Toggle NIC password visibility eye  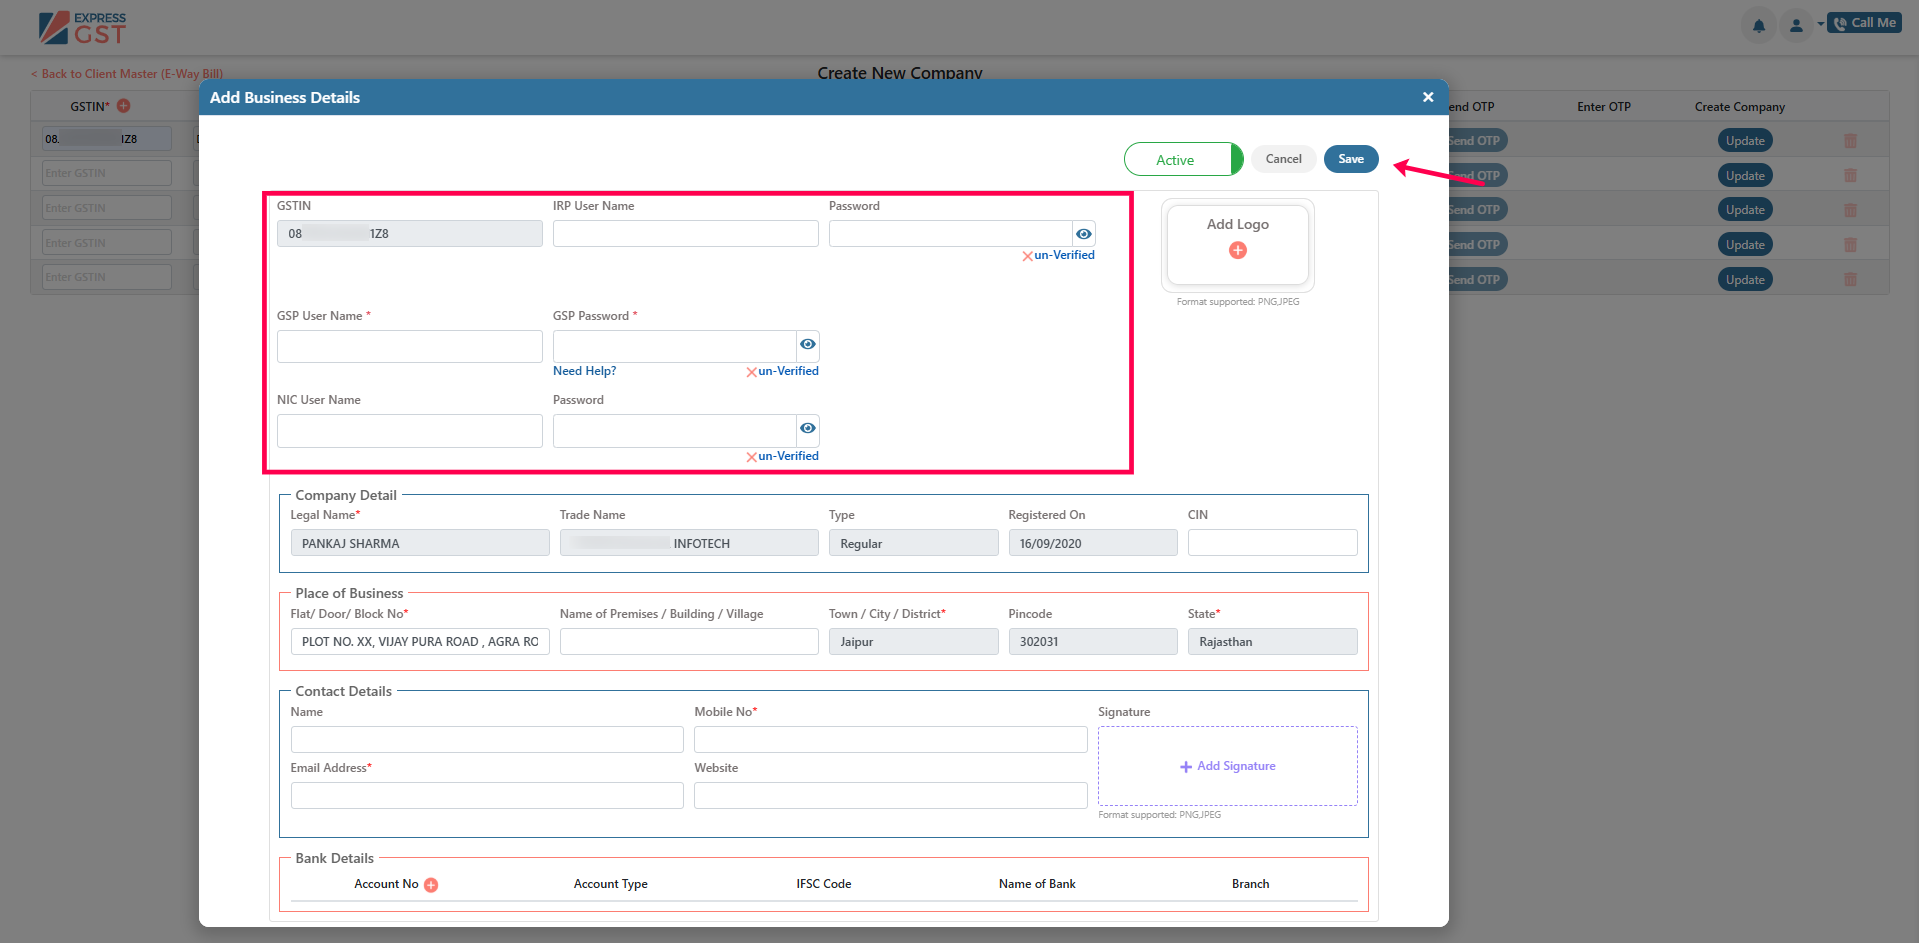[807, 429]
